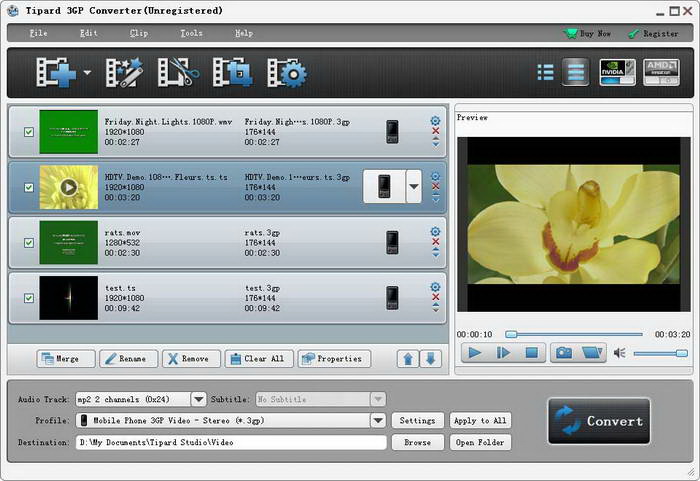Take a snapshot with camera icon
The height and width of the screenshot is (481, 700).
[563, 352]
